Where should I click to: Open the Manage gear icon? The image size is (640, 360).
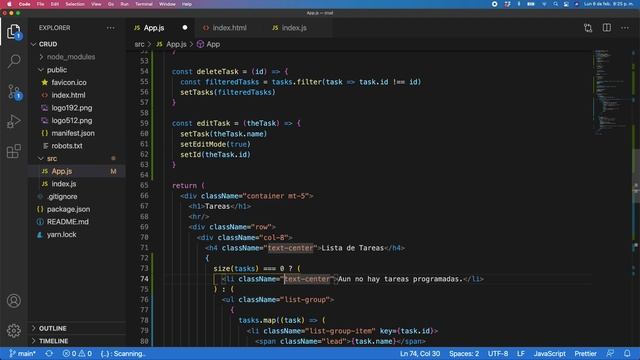(14, 330)
